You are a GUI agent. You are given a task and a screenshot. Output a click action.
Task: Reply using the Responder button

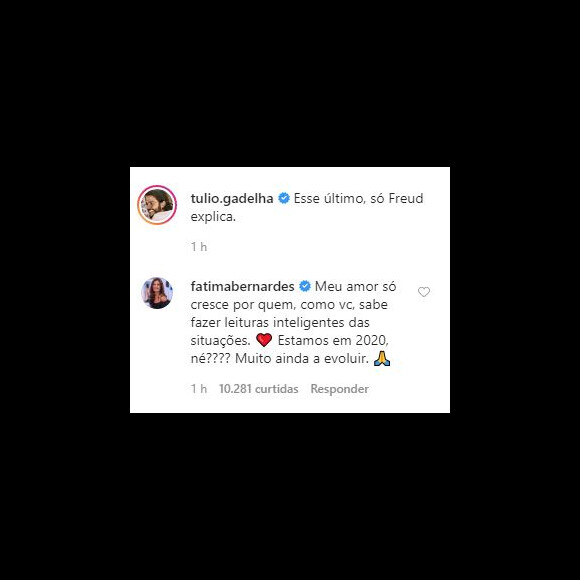point(339,389)
